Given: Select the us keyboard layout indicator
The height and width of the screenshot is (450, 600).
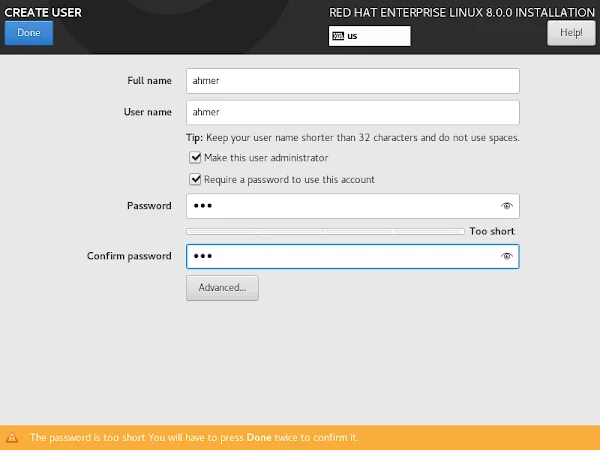Looking at the screenshot, I should click(369, 36).
